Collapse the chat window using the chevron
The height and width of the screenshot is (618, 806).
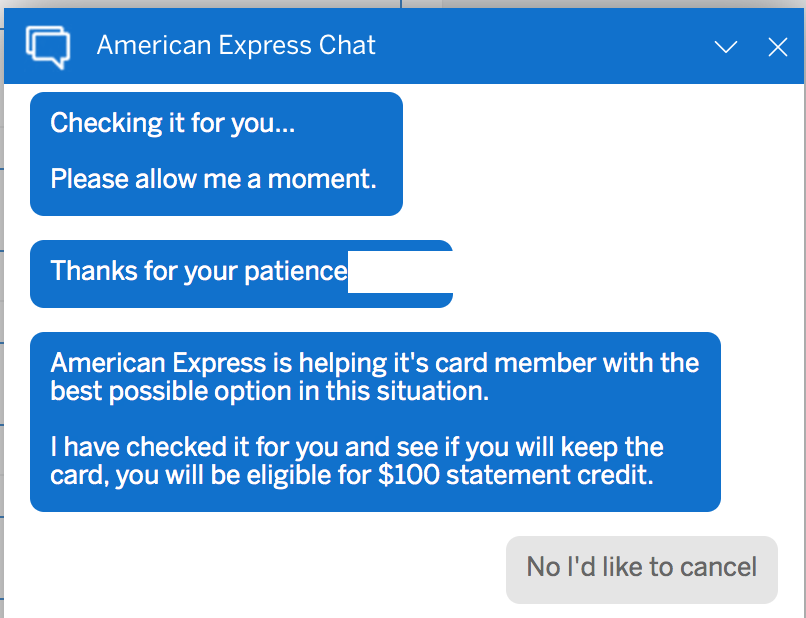(726, 46)
